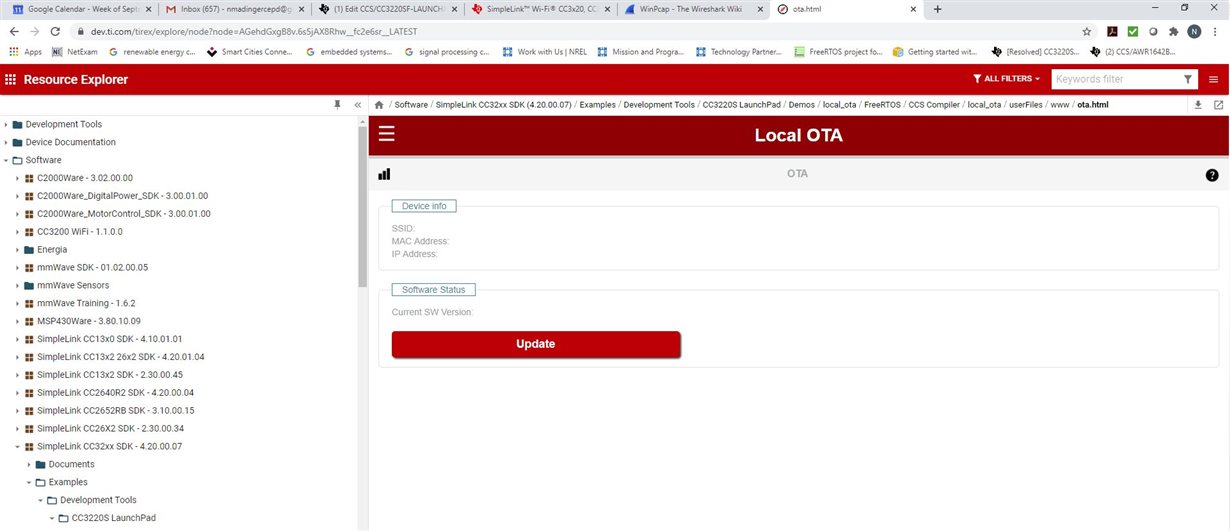
Task: Expand MSP430Ware - 3.80.10.09 package
Action: [17, 321]
